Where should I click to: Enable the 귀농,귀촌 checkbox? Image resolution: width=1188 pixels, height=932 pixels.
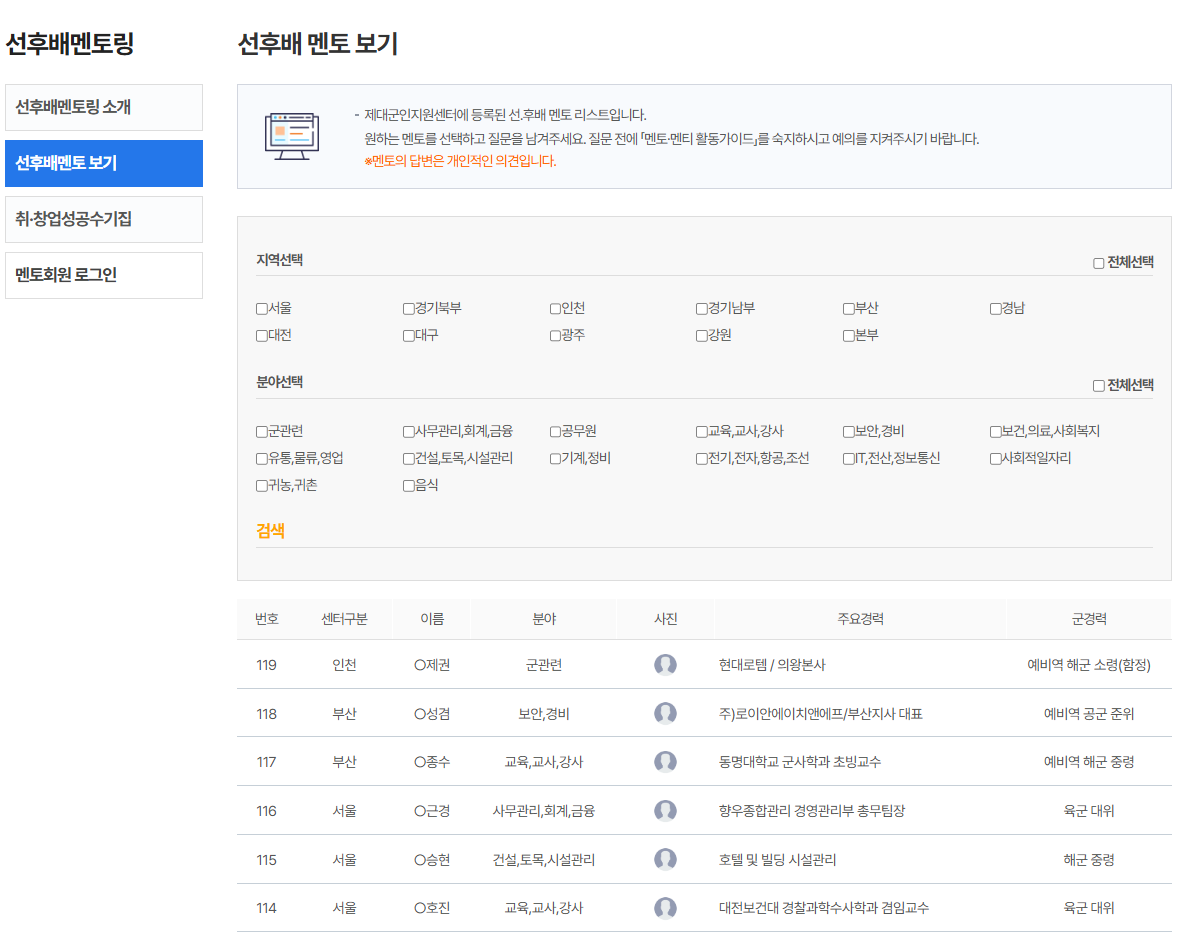pyautogui.click(x=261, y=486)
